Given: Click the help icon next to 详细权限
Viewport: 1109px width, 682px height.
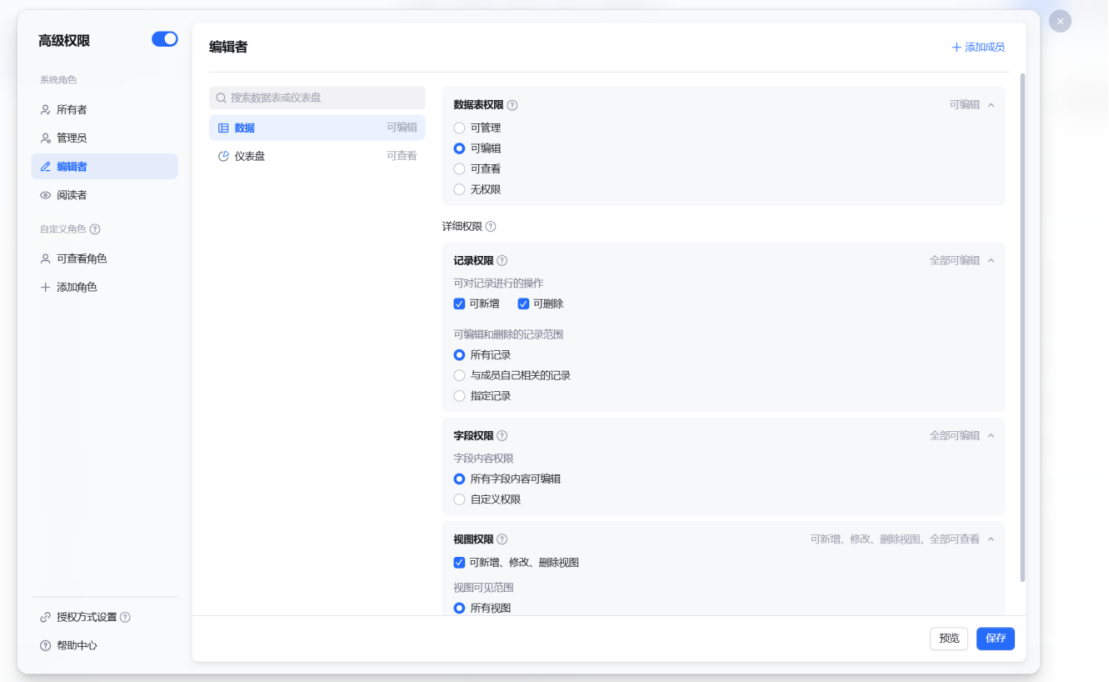Looking at the screenshot, I should coord(491,227).
